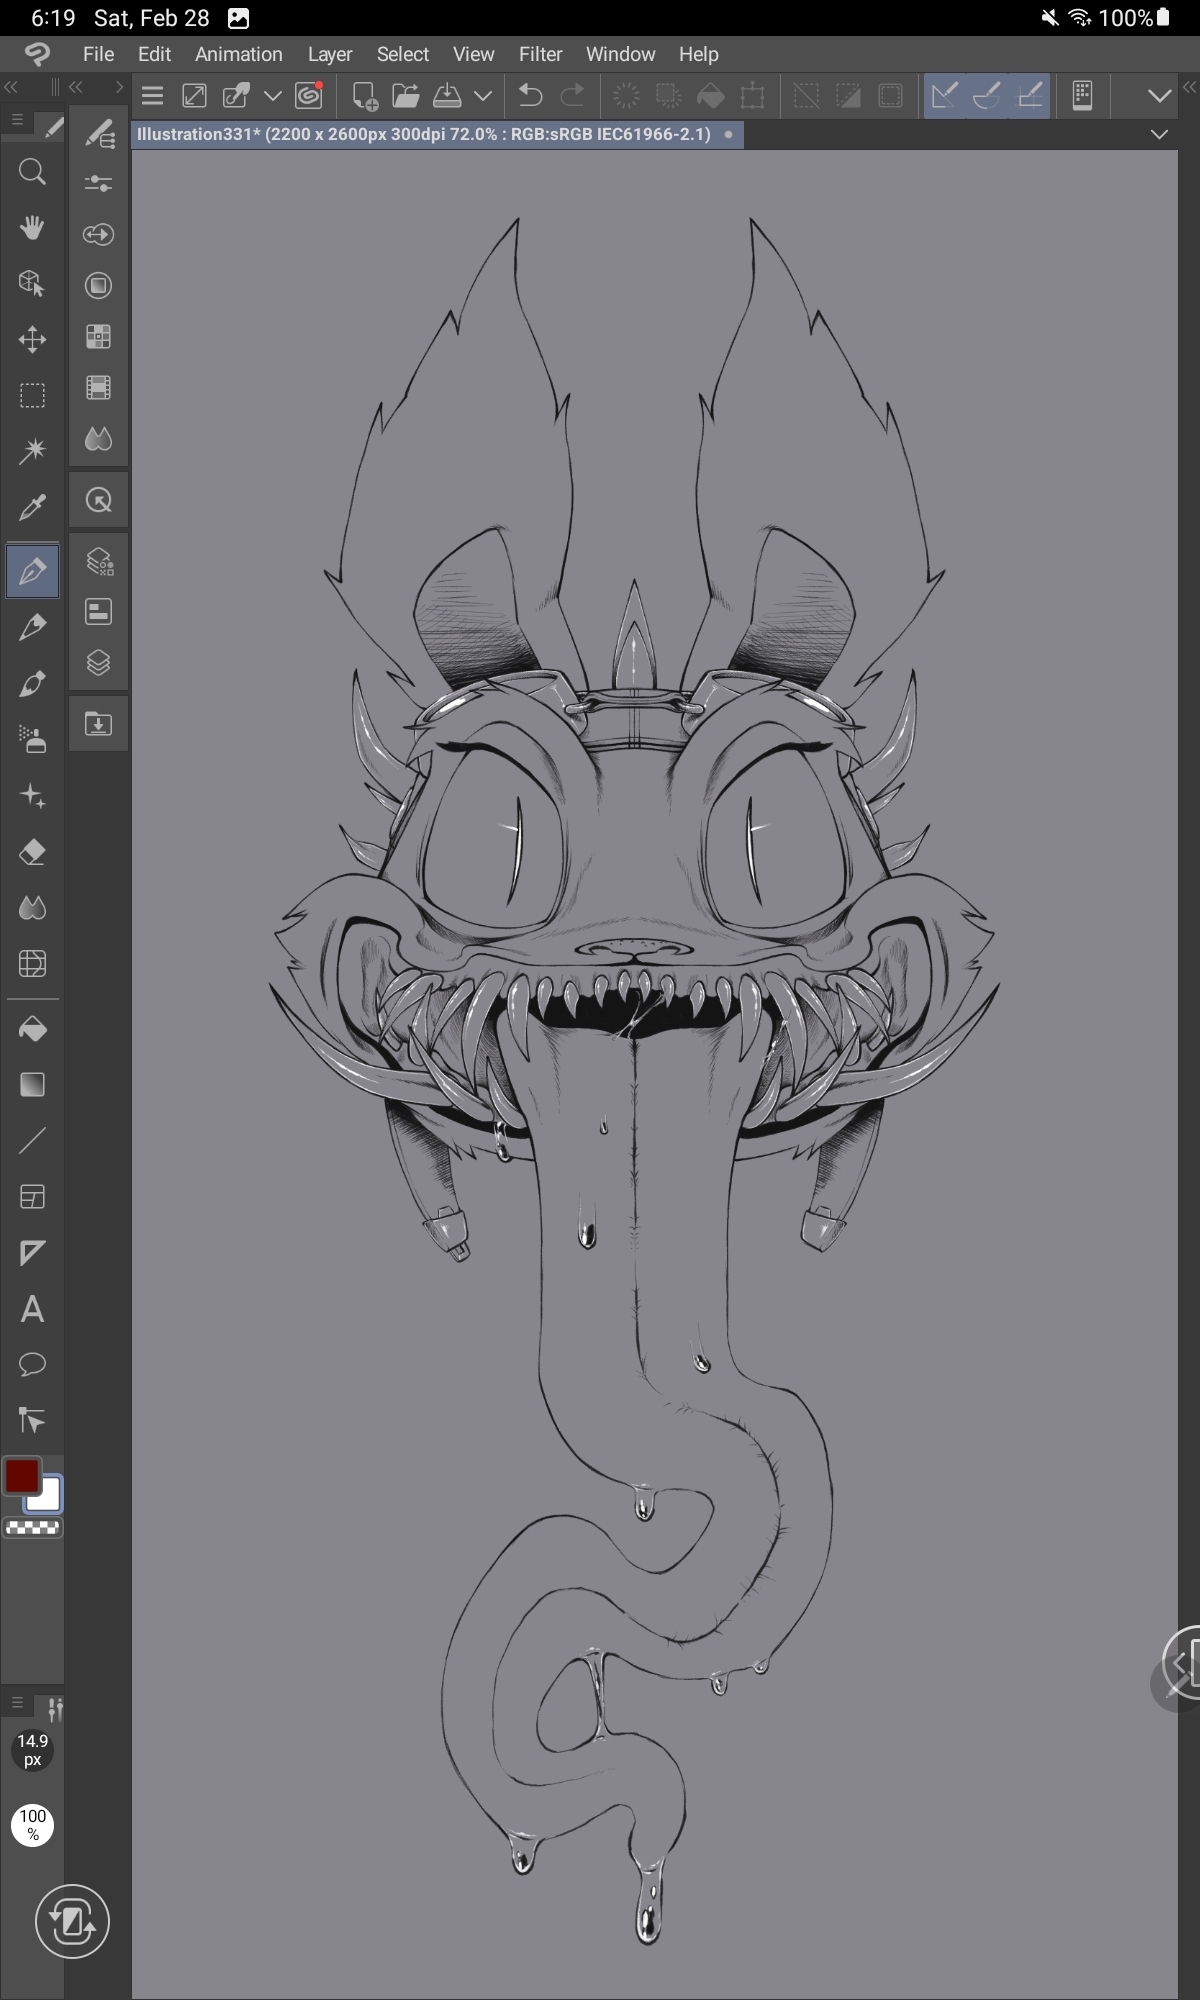Select the Fill bucket tool
This screenshot has width=1200, height=2000.
(32, 1029)
